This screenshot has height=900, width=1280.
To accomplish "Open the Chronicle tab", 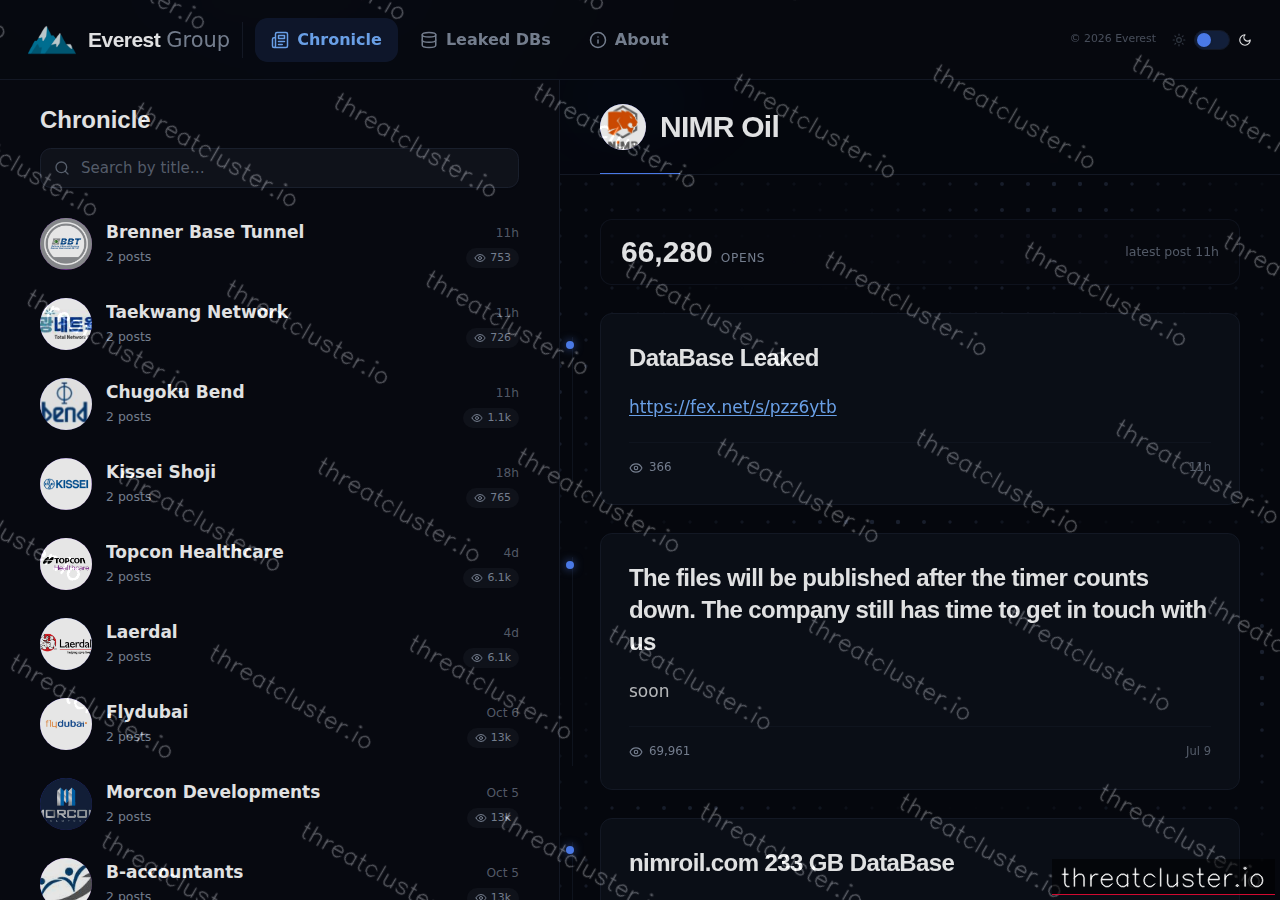I will click(326, 40).
